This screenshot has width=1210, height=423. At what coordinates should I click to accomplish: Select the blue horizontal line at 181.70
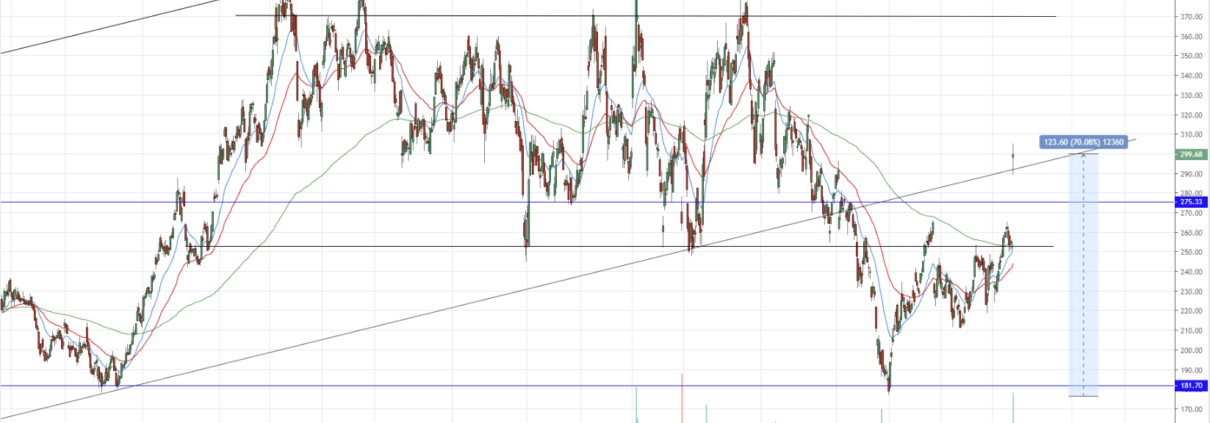point(500,386)
